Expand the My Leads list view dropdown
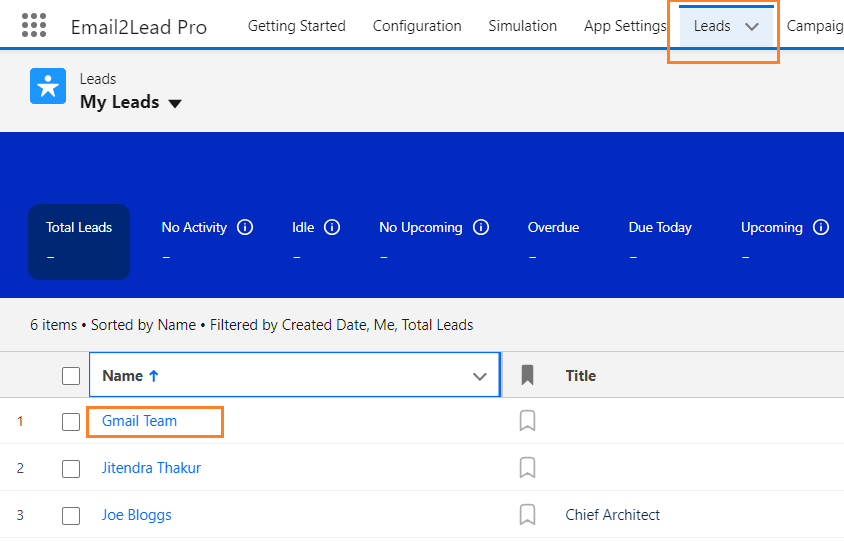 (x=175, y=103)
